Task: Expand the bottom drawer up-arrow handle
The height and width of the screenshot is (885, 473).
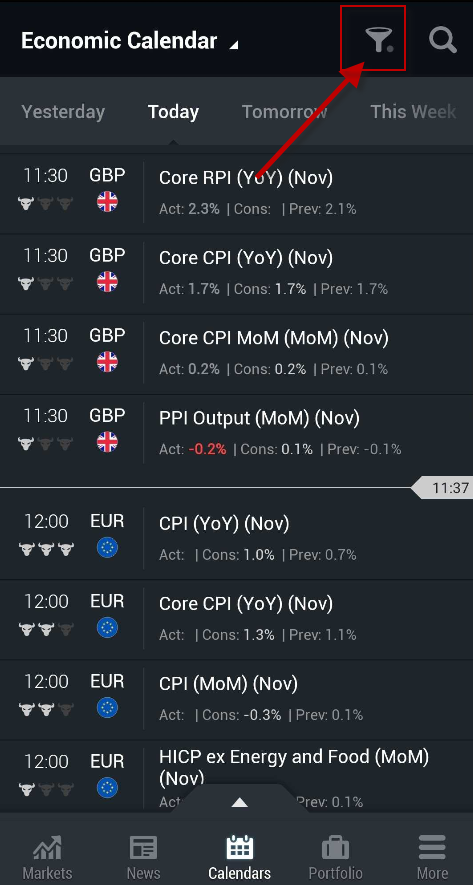Action: 239,801
